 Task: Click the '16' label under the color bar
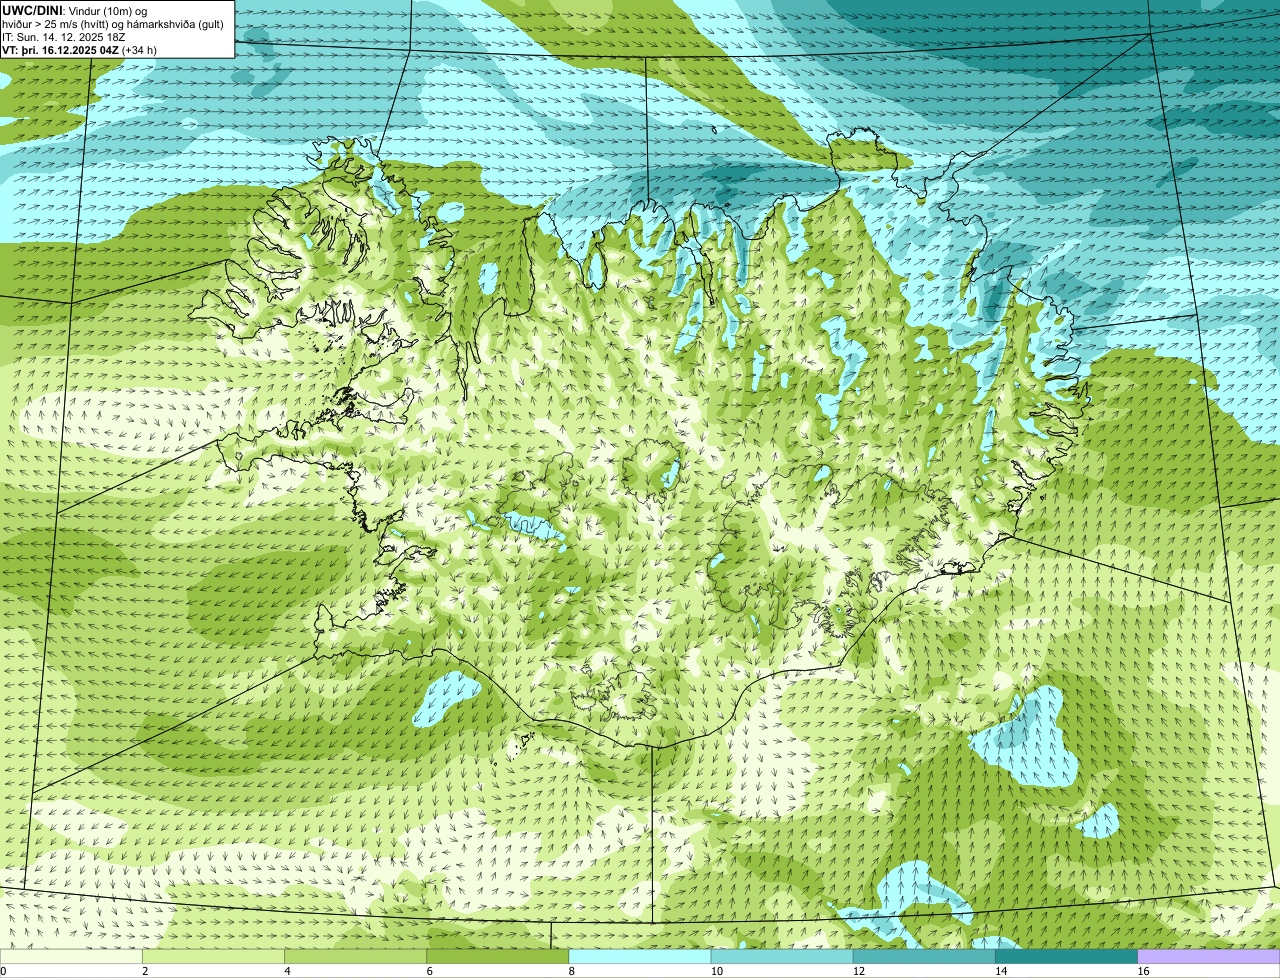click(1143, 971)
